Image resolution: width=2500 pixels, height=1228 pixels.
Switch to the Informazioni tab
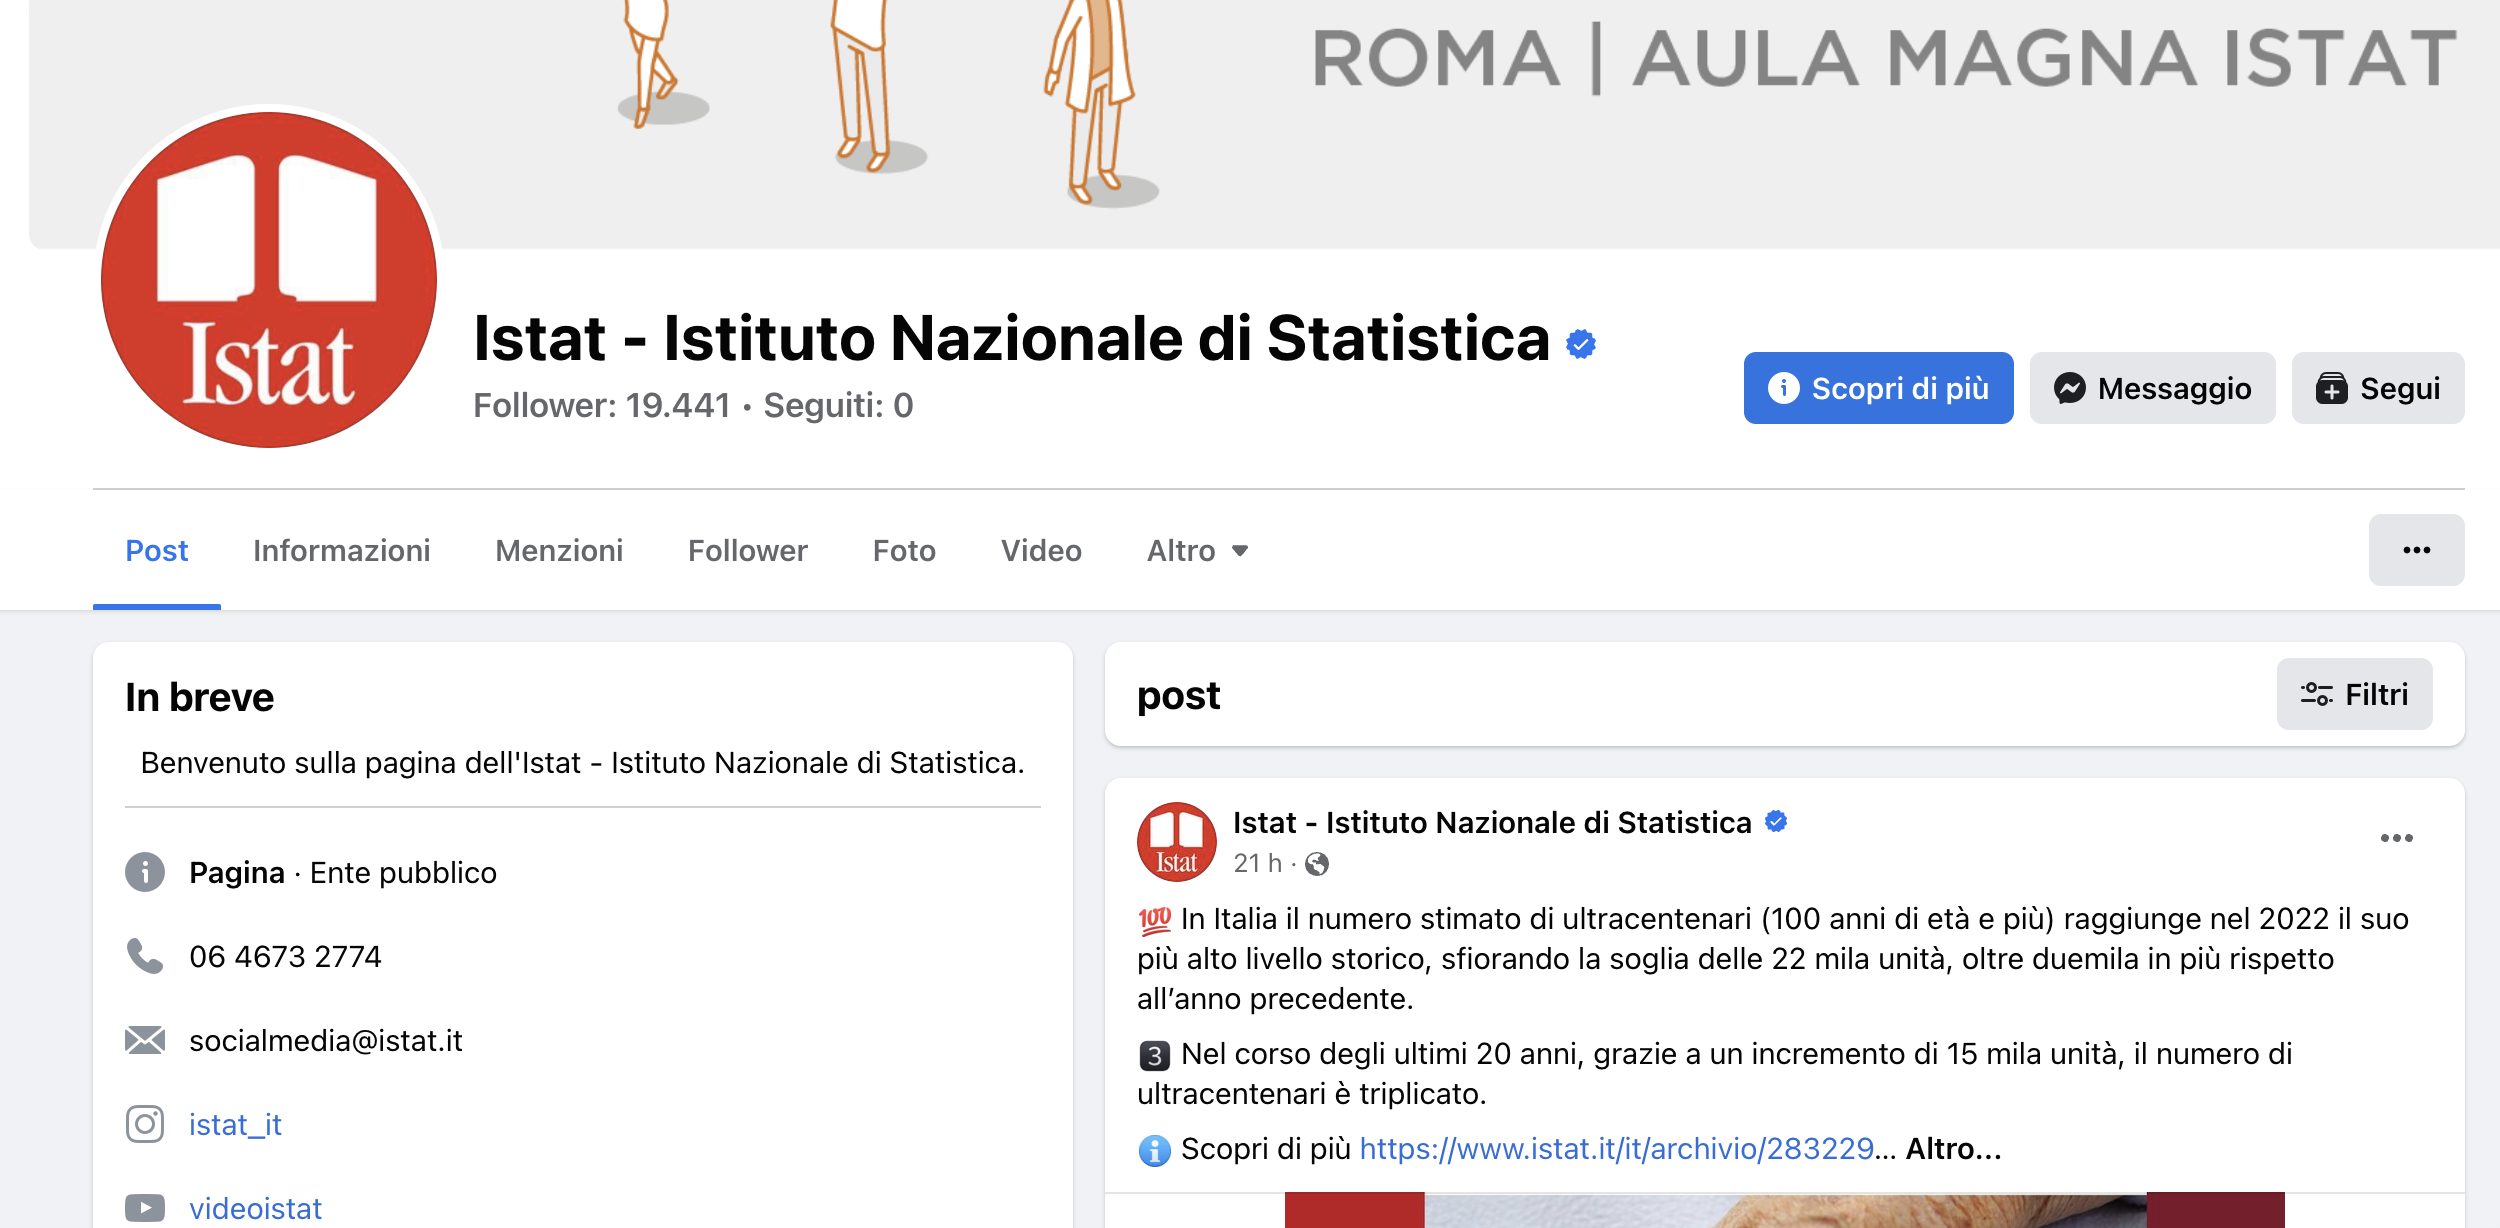point(341,551)
